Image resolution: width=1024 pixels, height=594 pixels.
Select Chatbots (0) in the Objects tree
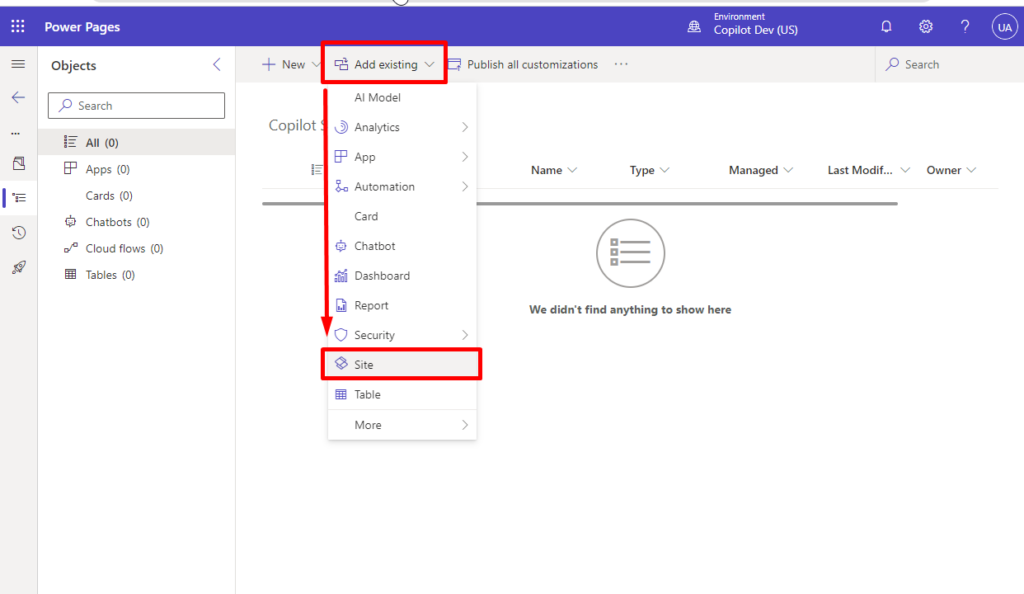136,222
